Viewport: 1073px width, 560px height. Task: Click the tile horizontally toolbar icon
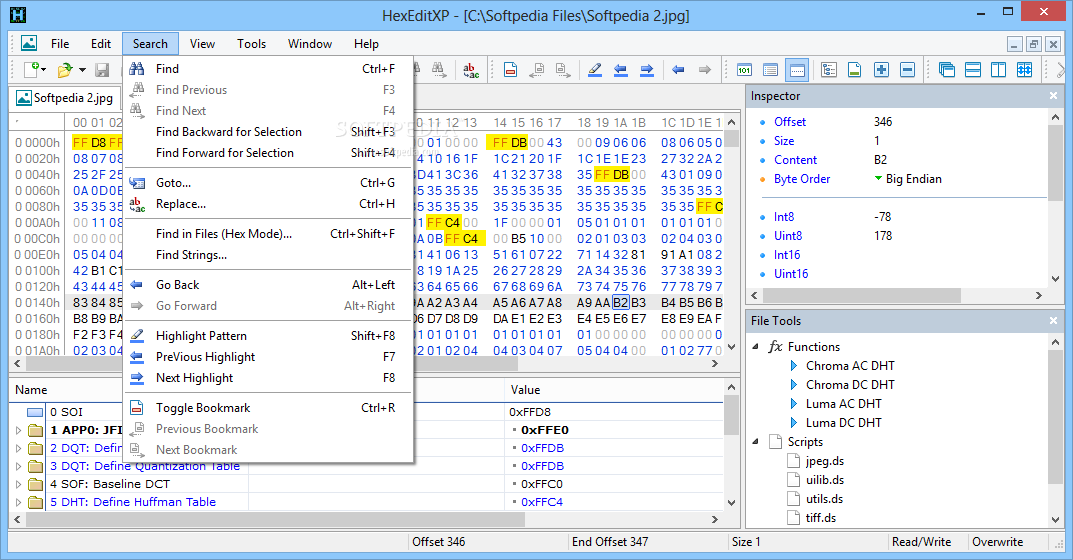tap(972, 70)
